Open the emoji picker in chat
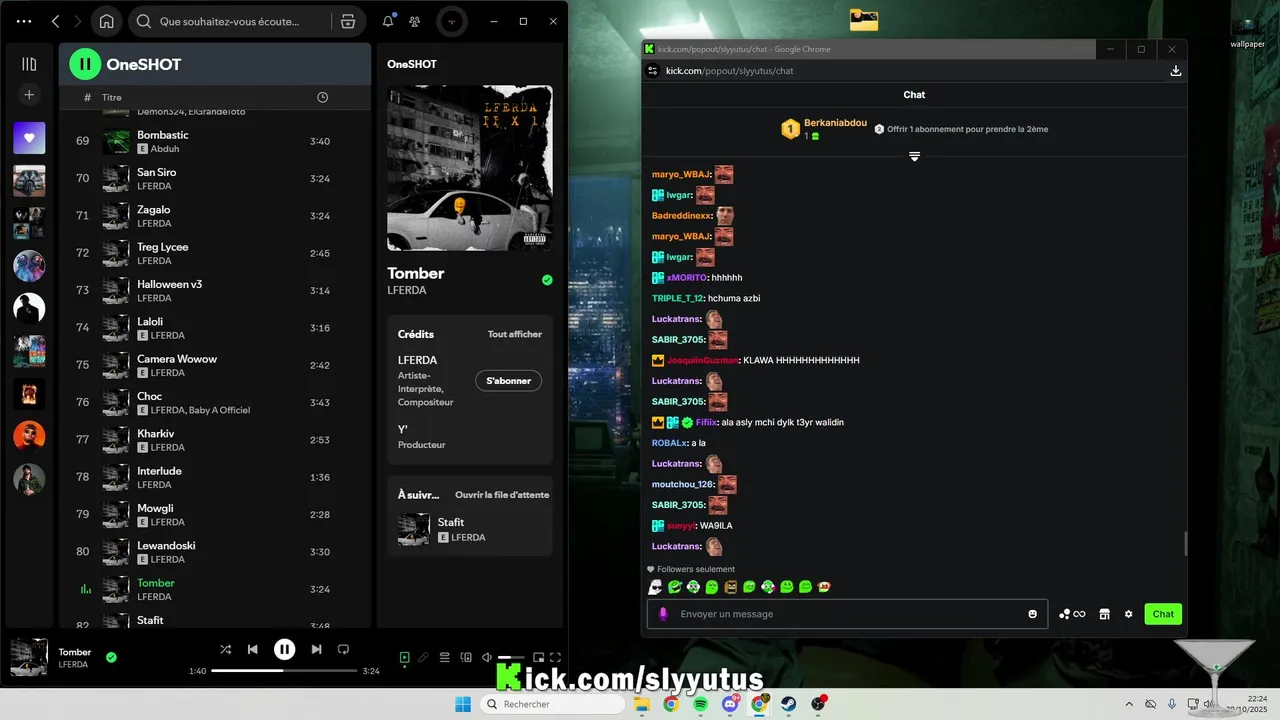This screenshot has height=720, width=1280. [x=1033, y=614]
